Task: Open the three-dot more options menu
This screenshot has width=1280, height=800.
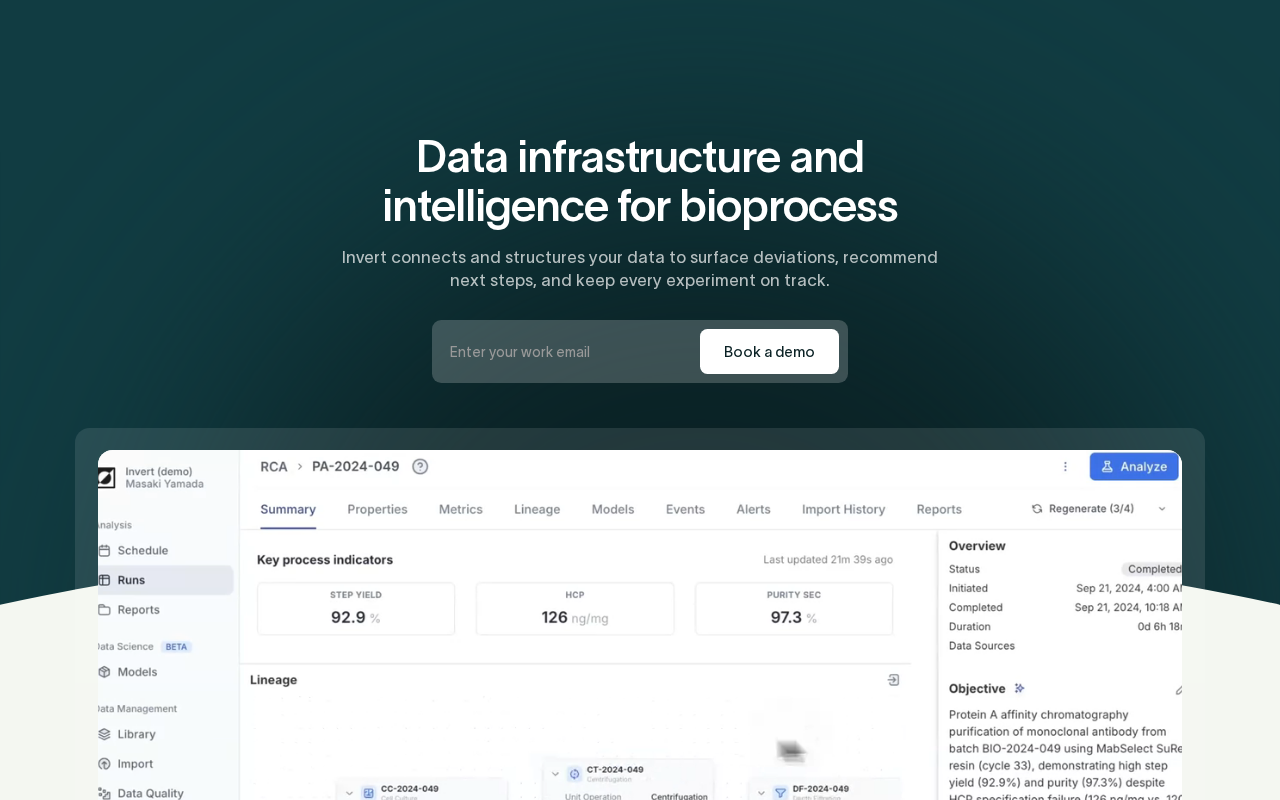Action: click(x=1065, y=466)
